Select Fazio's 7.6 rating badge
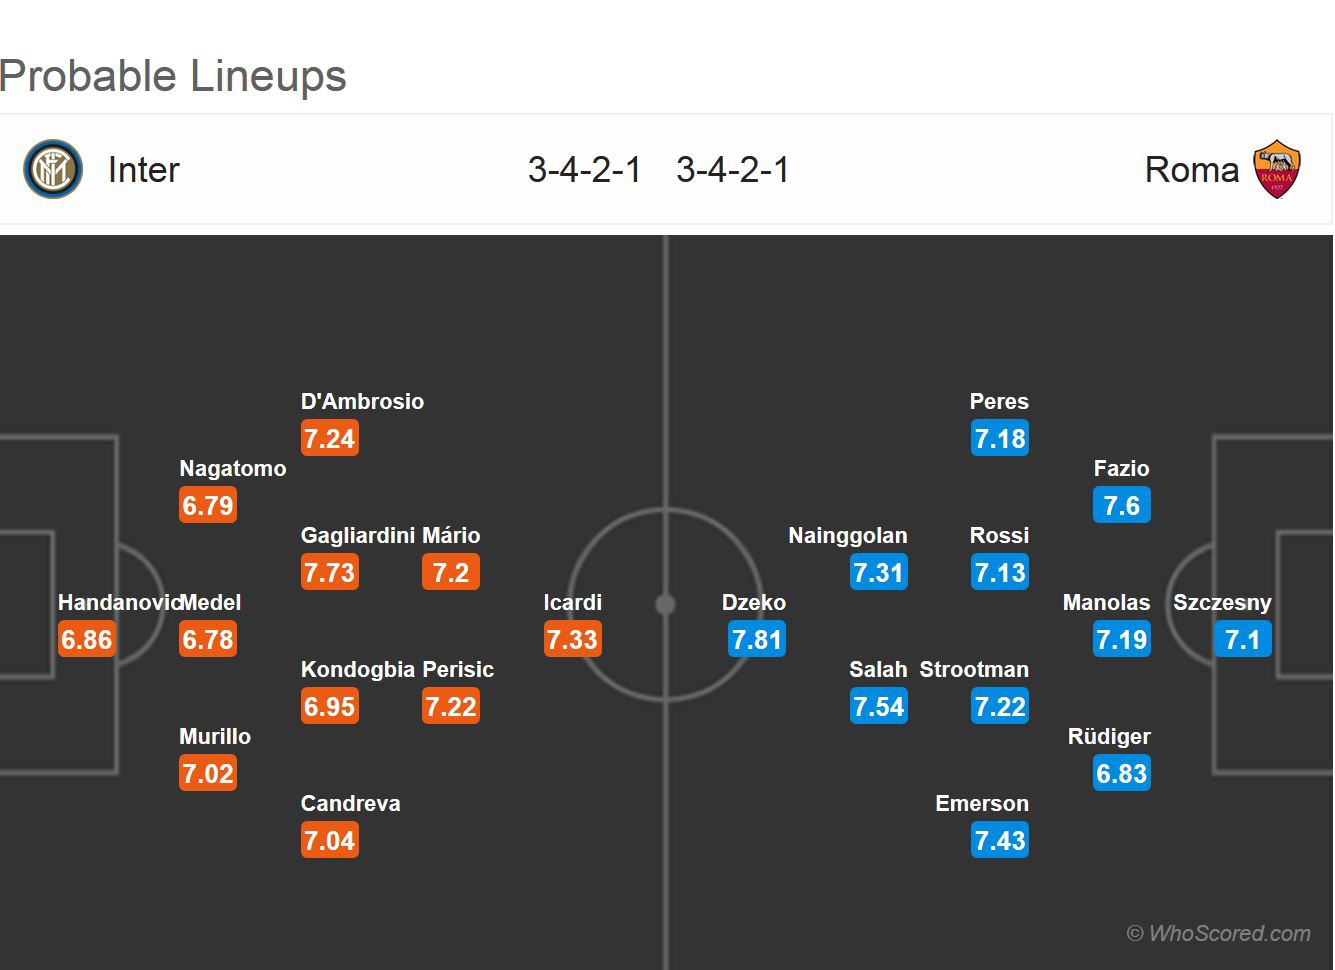 click(x=1122, y=505)
